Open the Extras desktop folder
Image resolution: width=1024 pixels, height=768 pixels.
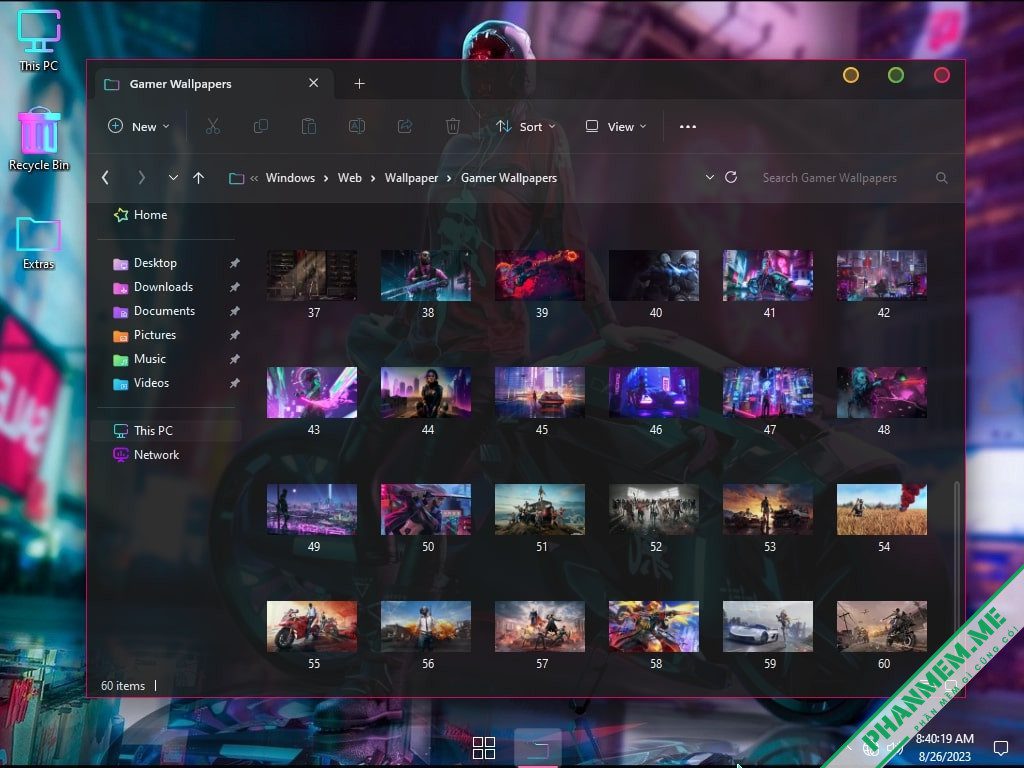pyautogui.click(x=39, y=243)
